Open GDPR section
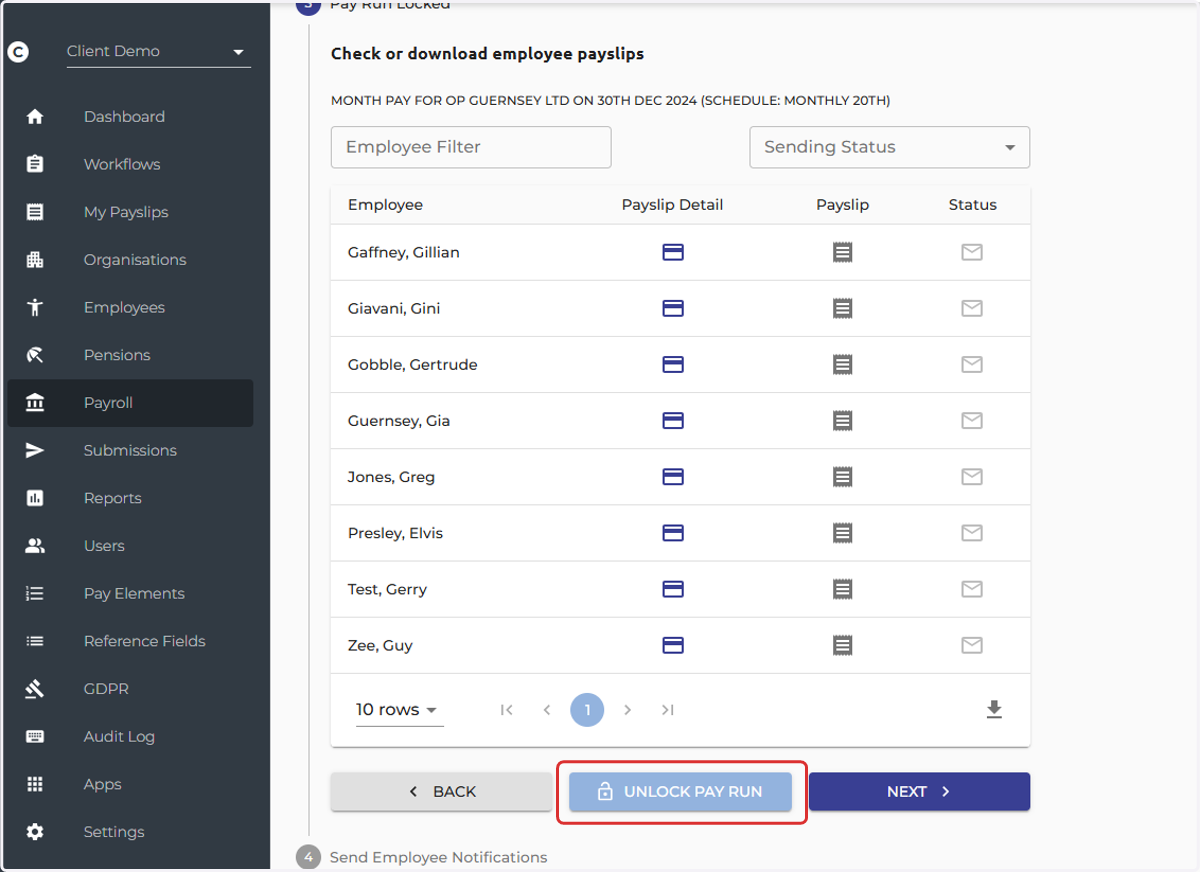The height and width of the screenshot is (872, 1200). point(130,689)
